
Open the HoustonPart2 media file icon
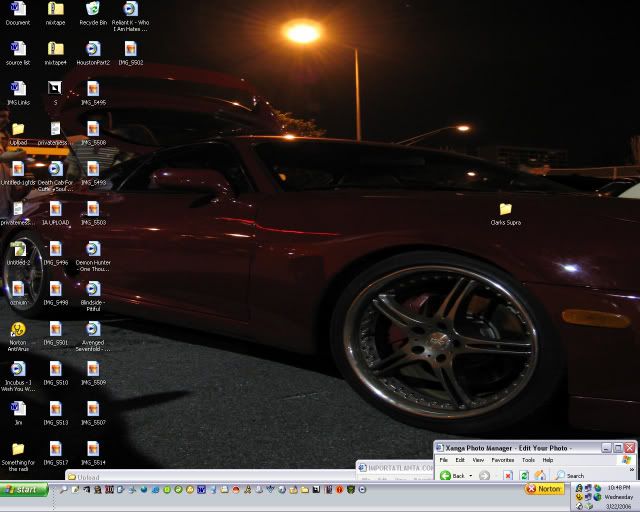click(93, 48)
